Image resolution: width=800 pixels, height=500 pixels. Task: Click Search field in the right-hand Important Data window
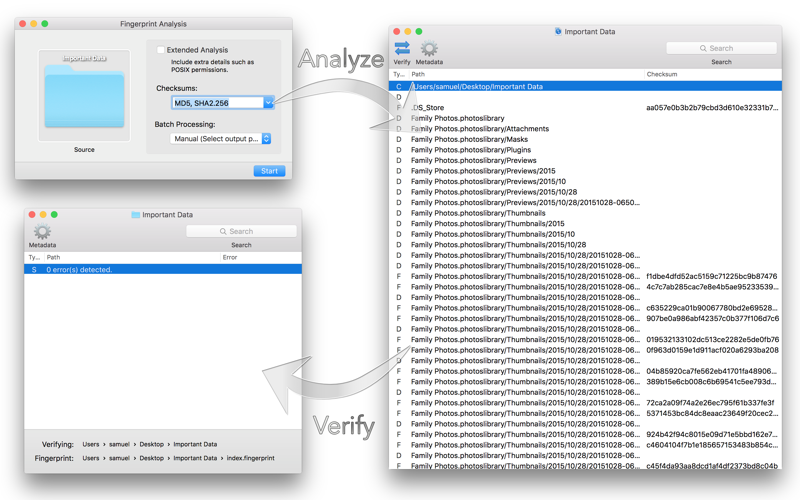click(721, 48)
